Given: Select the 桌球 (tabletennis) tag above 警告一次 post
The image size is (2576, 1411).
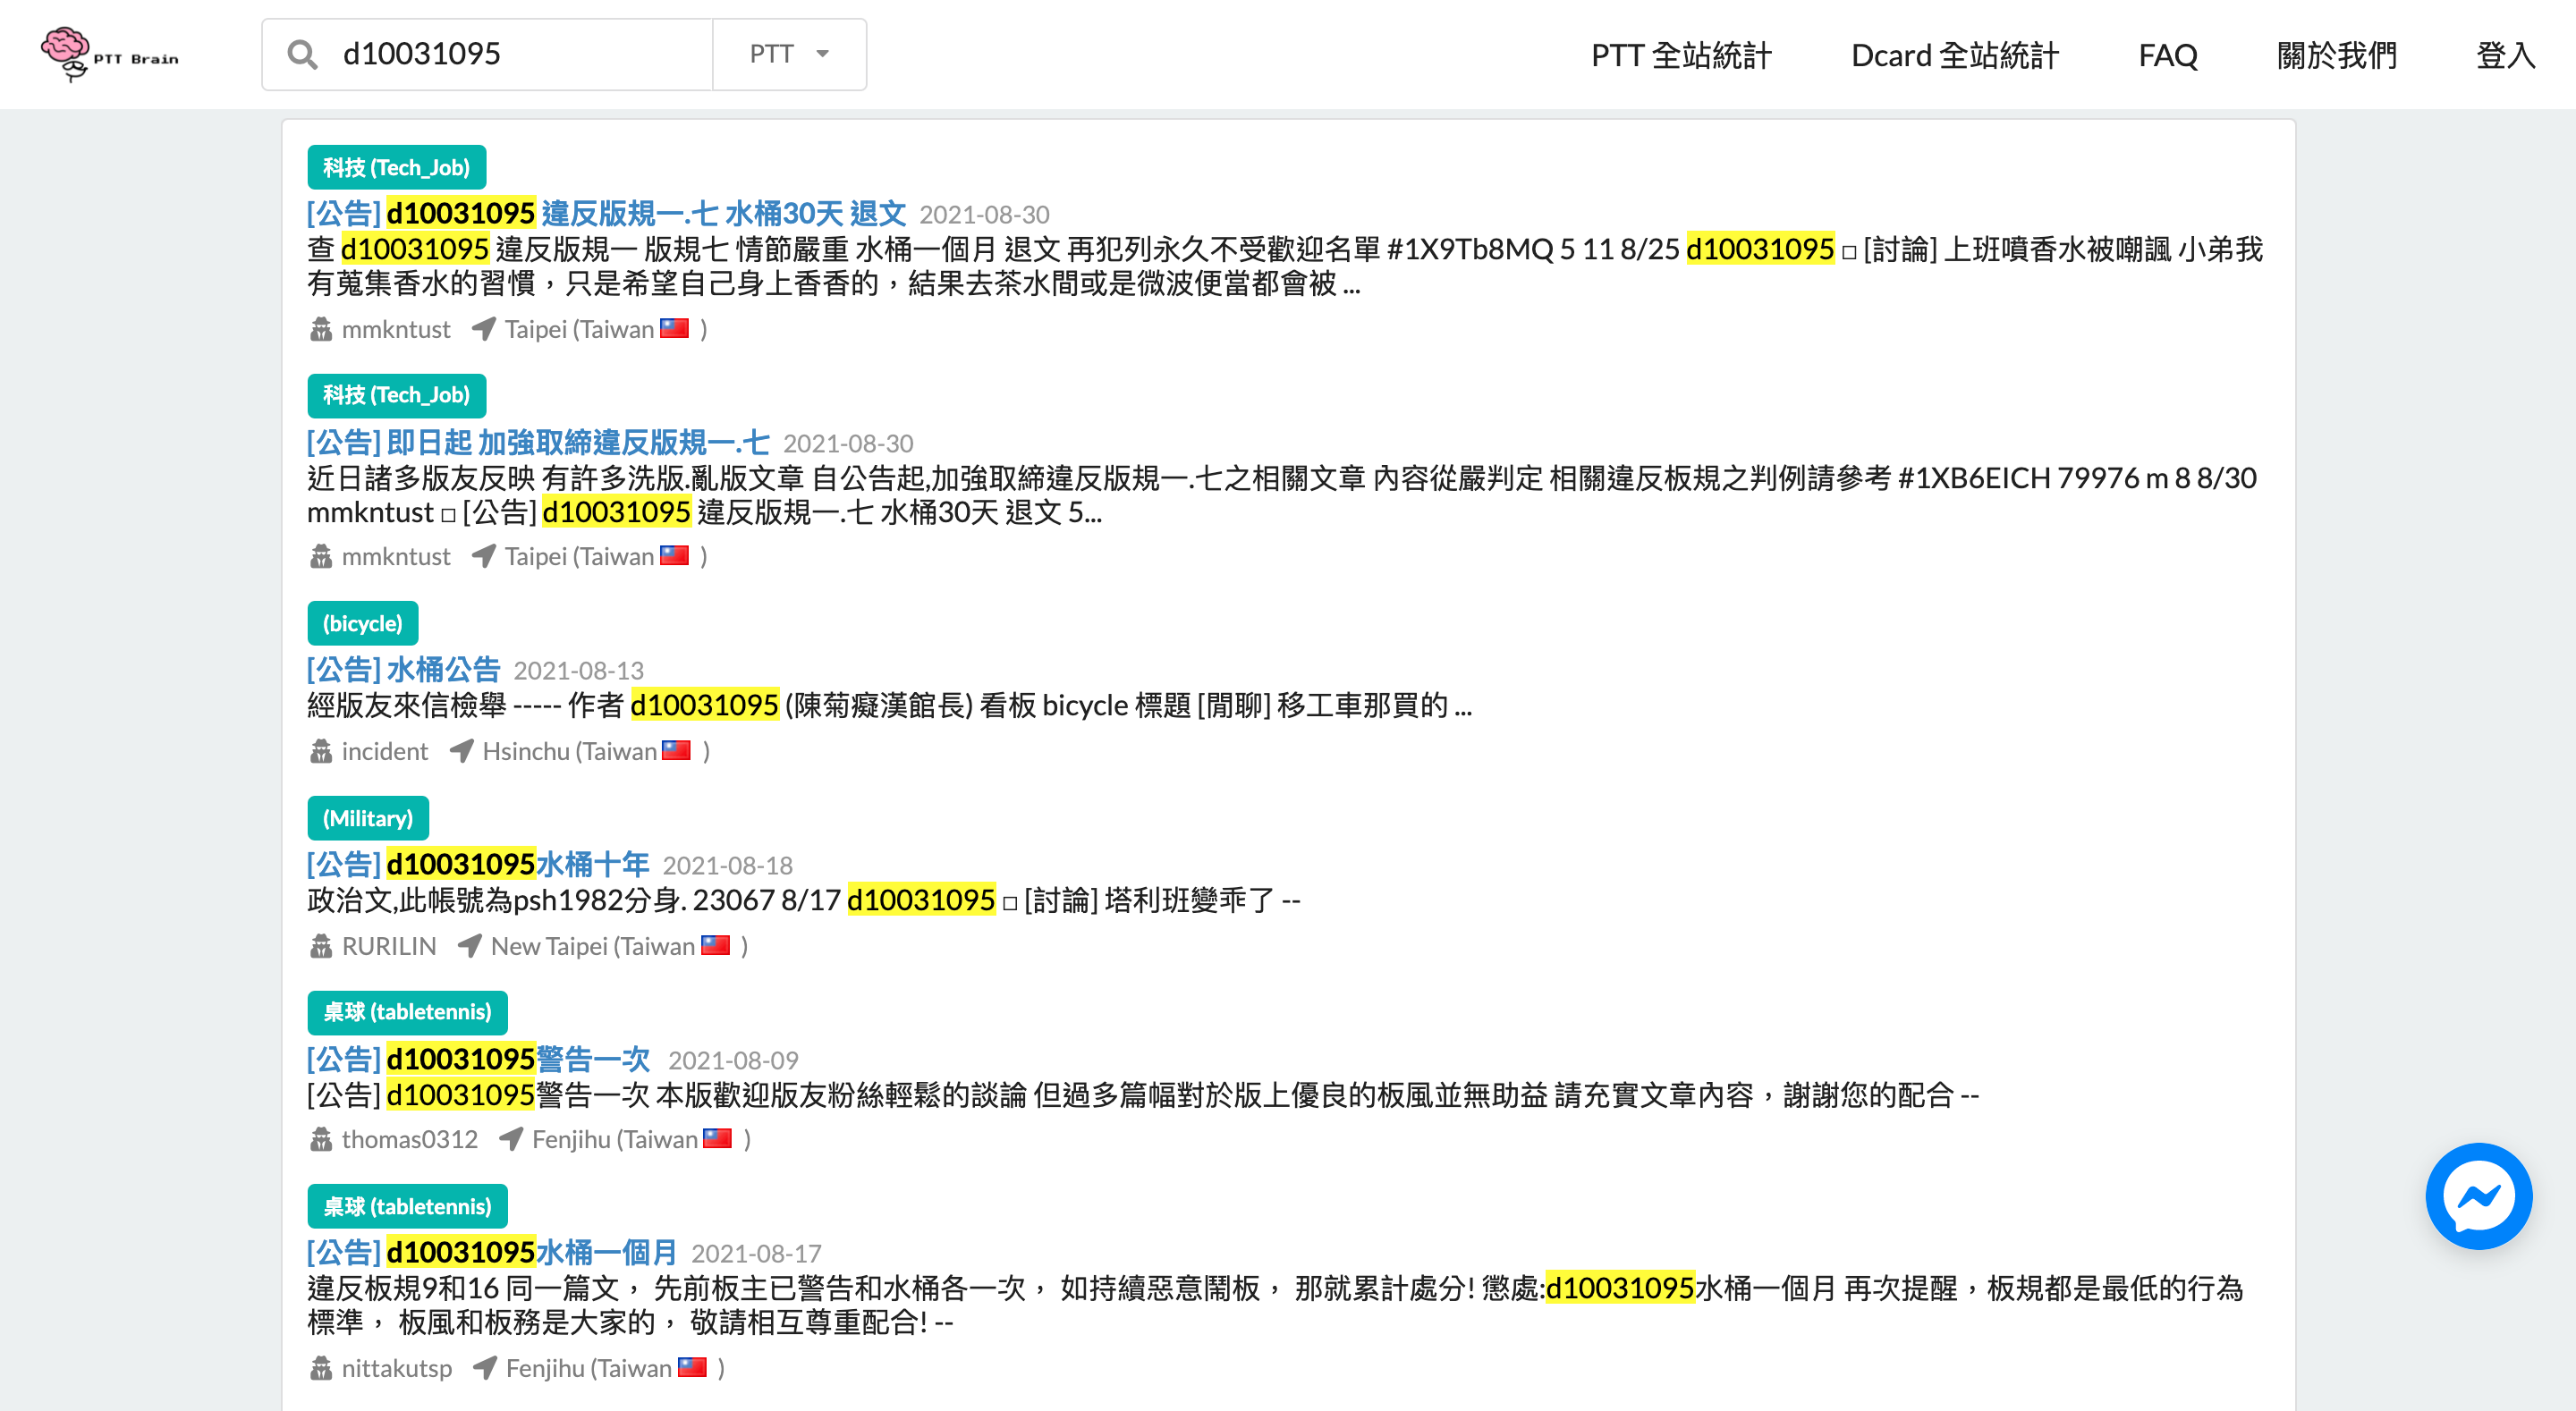Looking at the screenshot, I should (407, 1012).
